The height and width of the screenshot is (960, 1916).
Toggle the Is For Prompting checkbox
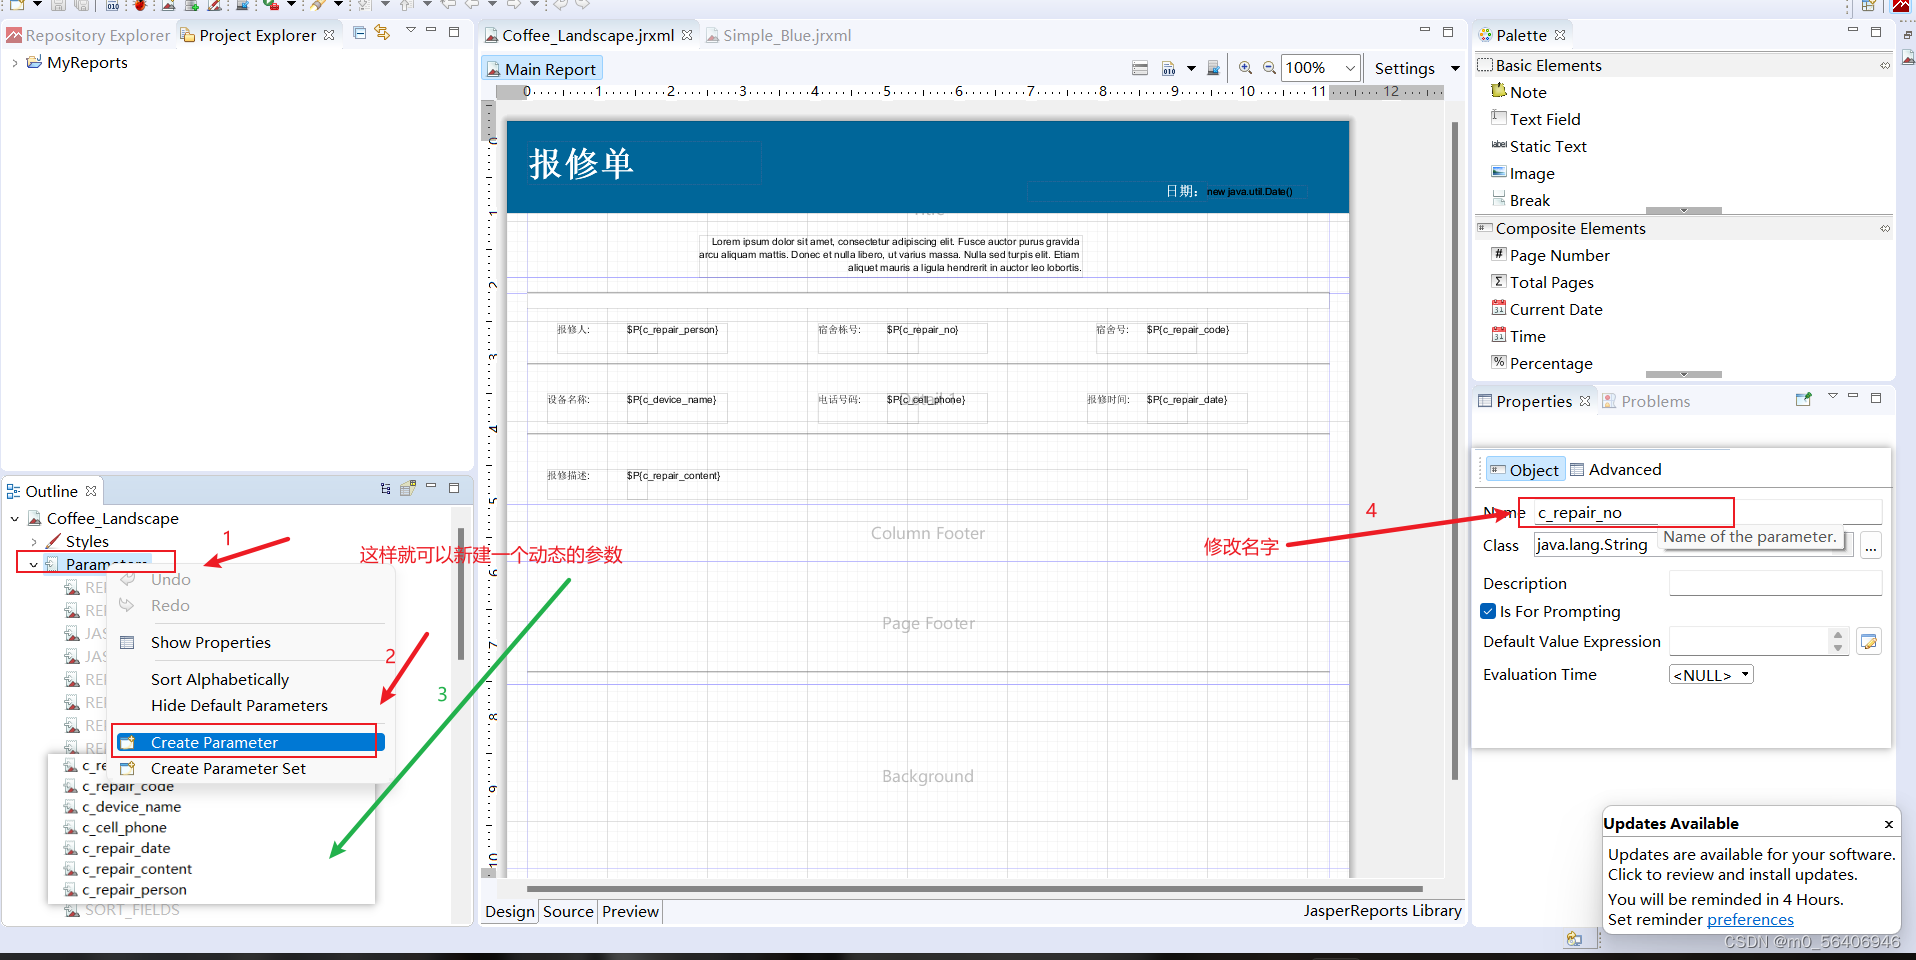point(1488,611)
